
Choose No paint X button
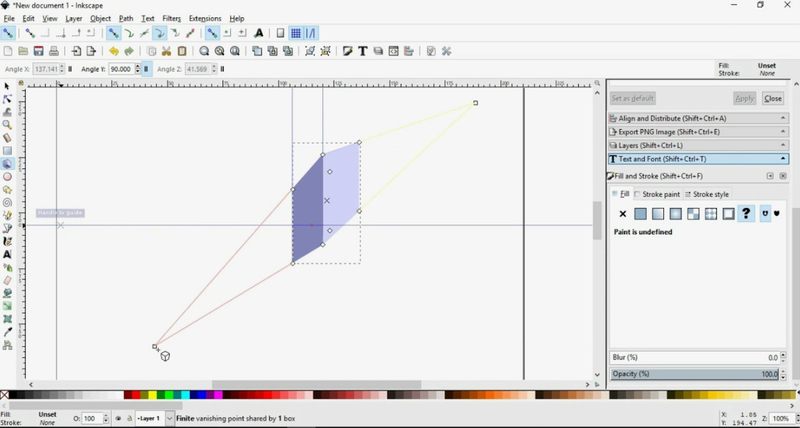(622, 214)
